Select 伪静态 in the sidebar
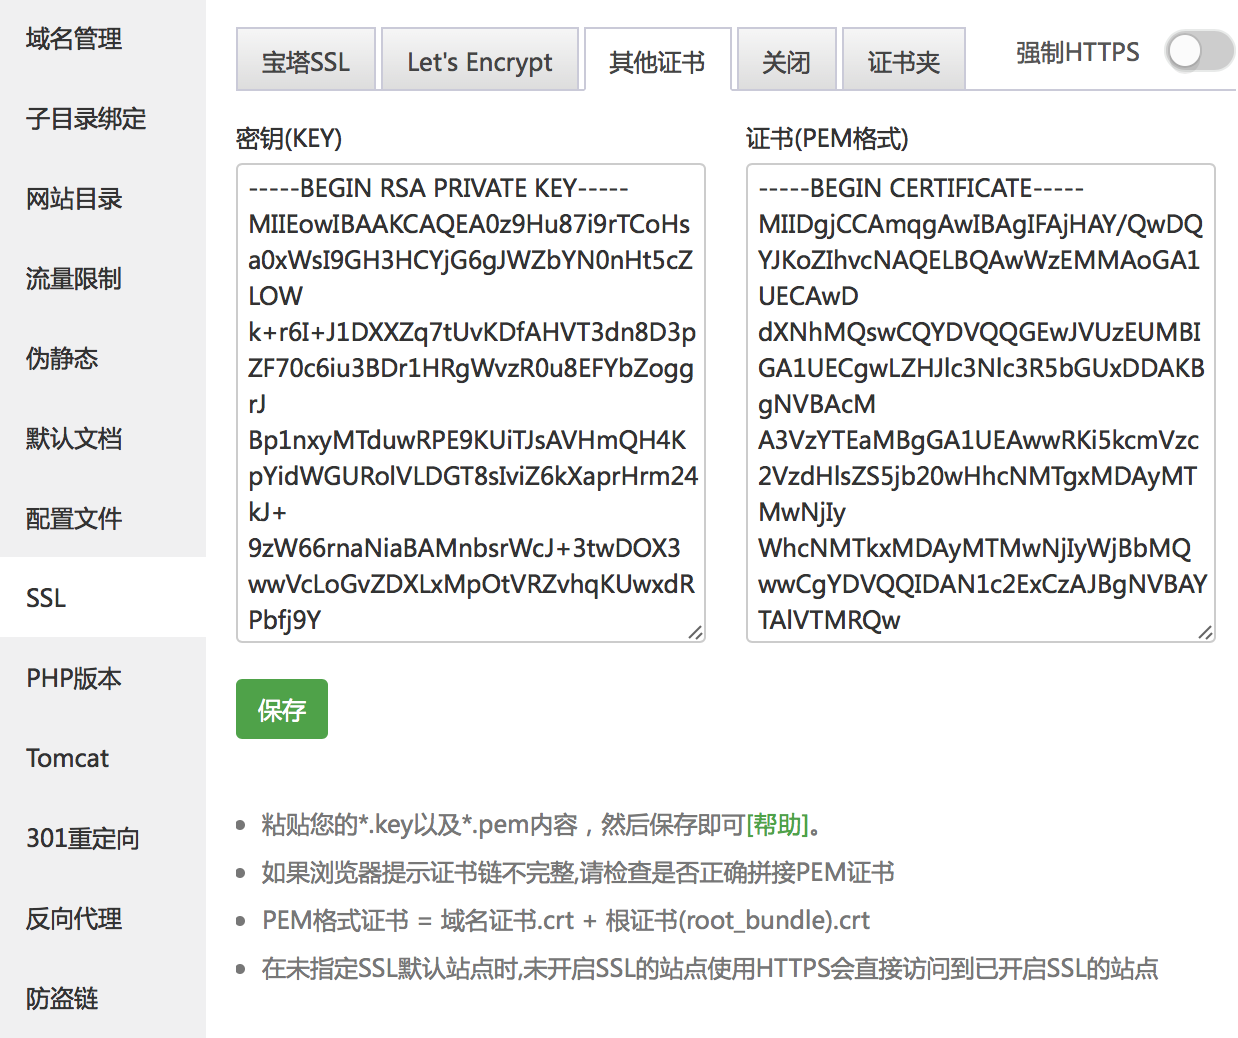 (x=103, y=358)
